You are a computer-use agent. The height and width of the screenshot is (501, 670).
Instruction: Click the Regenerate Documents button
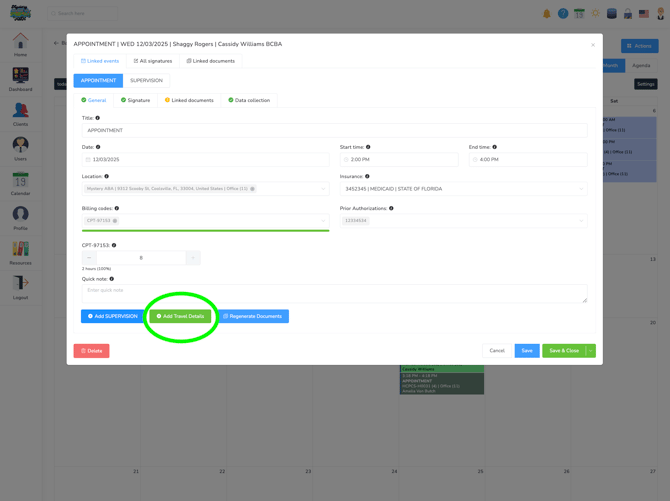coord(253,316)
